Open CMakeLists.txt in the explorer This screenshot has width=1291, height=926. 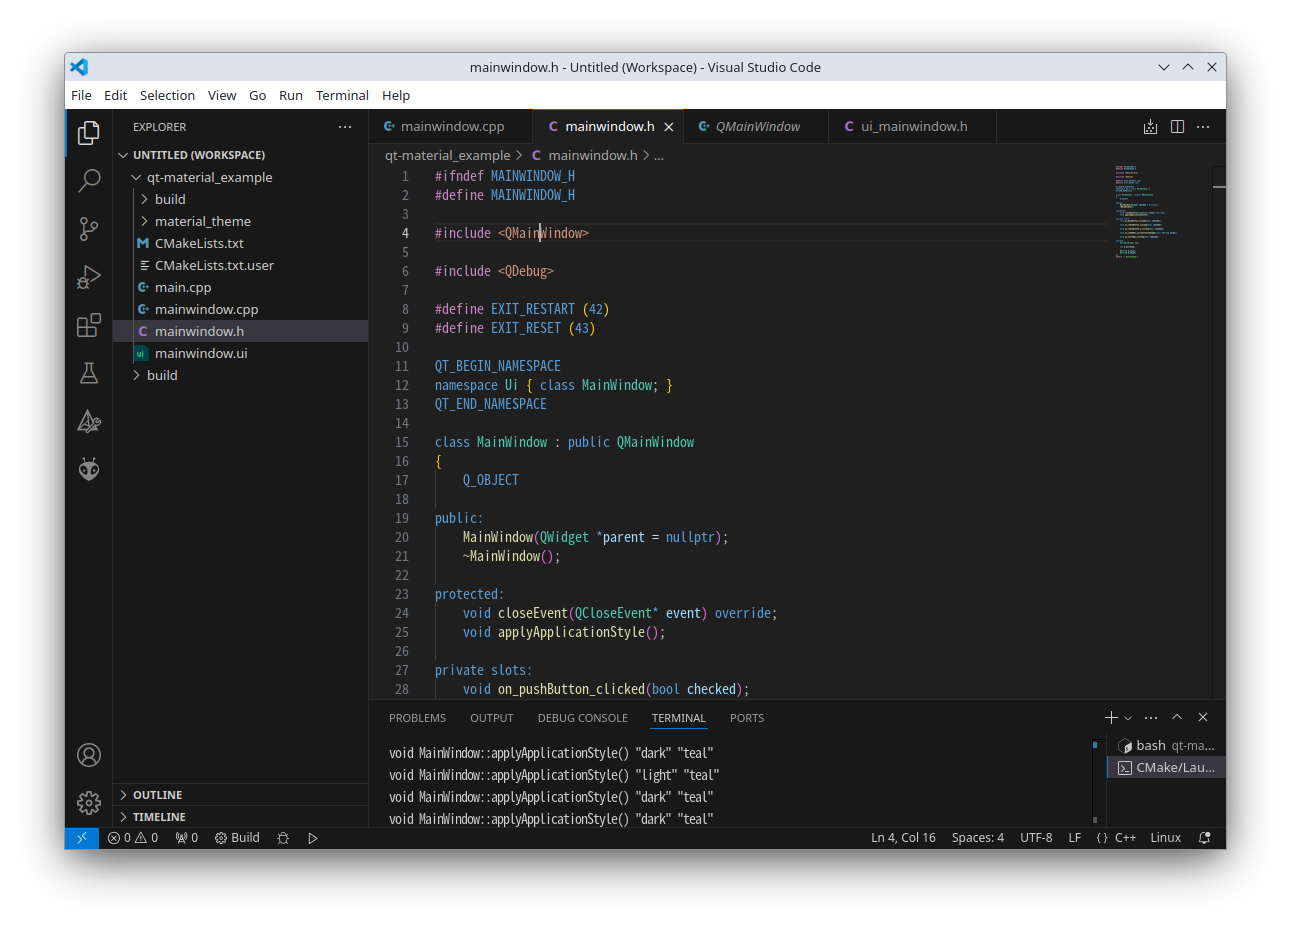point(241,243)
